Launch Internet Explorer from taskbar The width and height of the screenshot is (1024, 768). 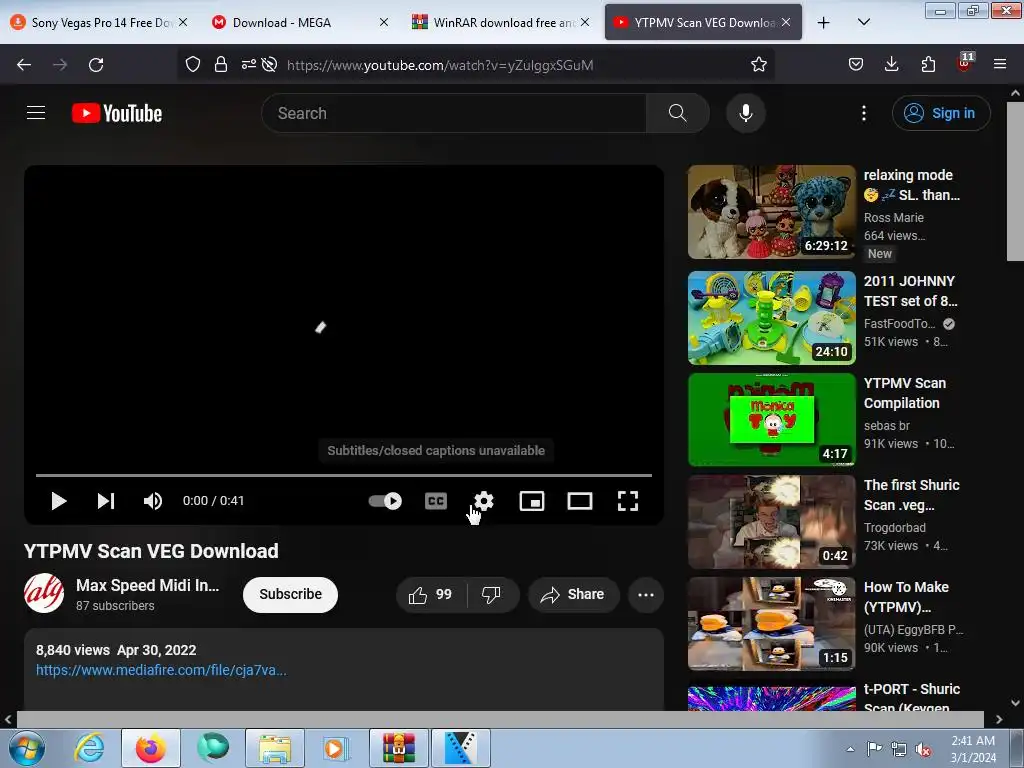(x=89, y=748)
